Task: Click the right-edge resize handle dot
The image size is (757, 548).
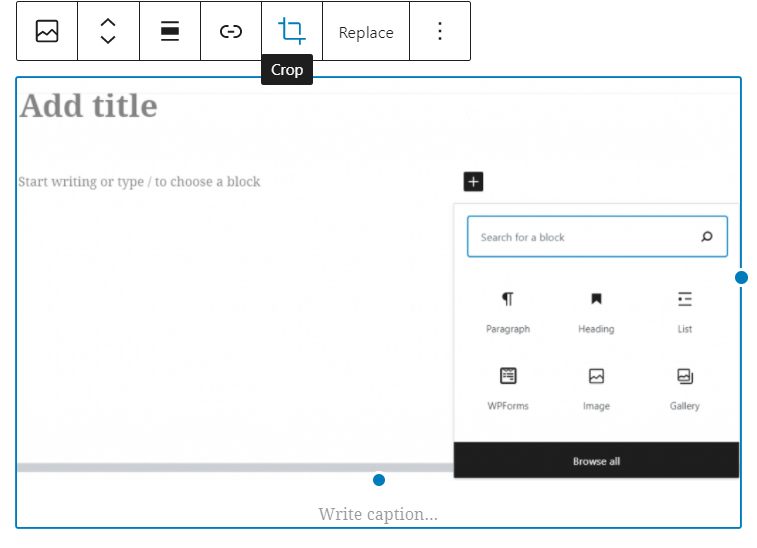Action: [x=741, y=278]
